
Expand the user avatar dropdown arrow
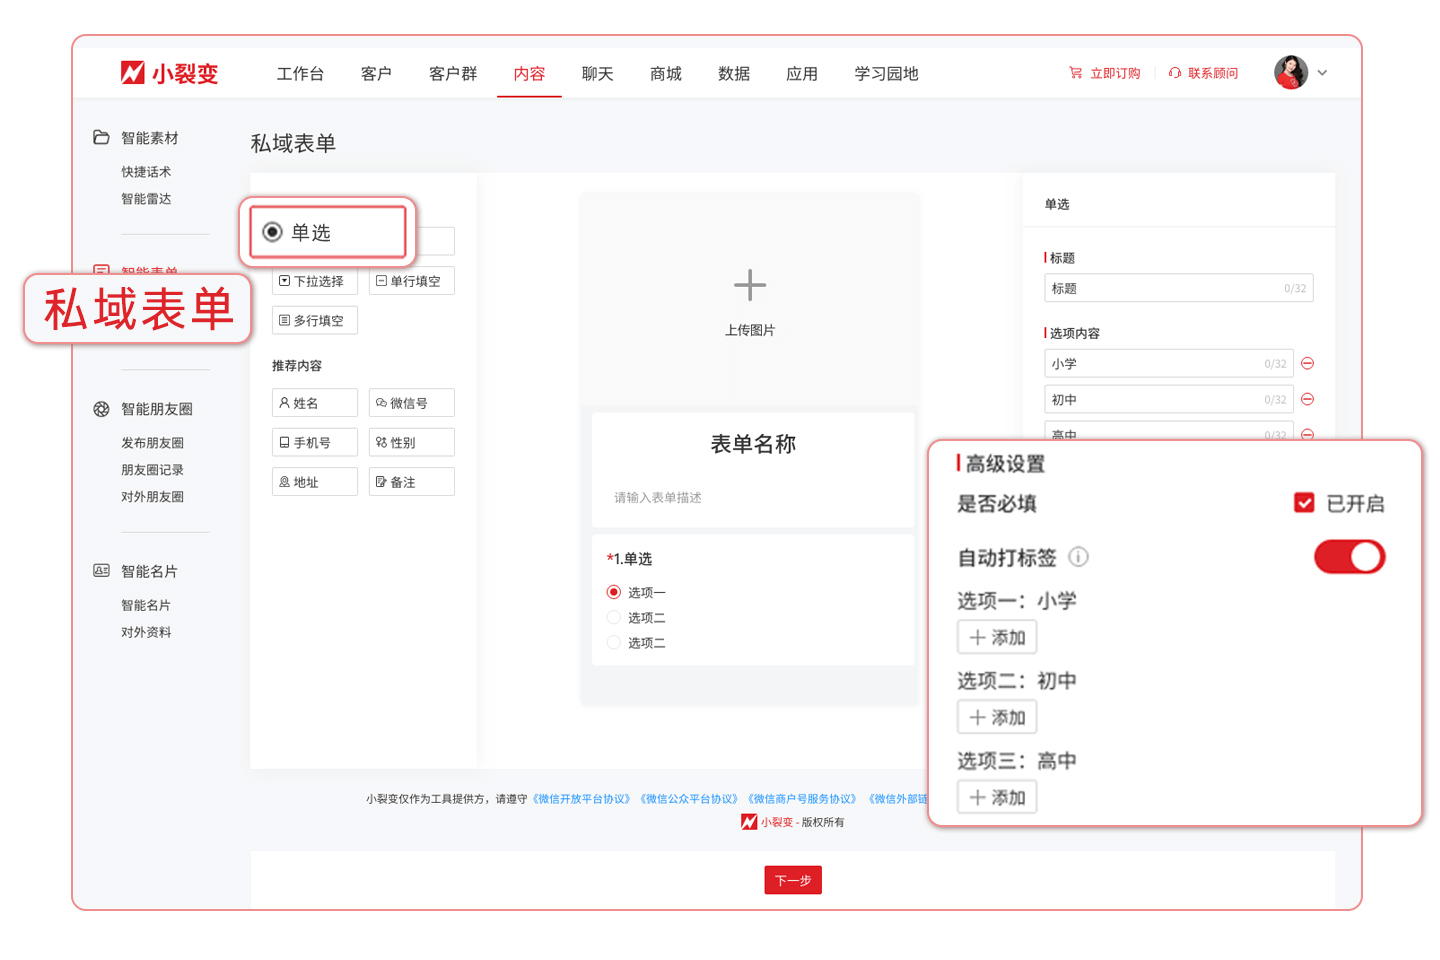click(1322, 73)
